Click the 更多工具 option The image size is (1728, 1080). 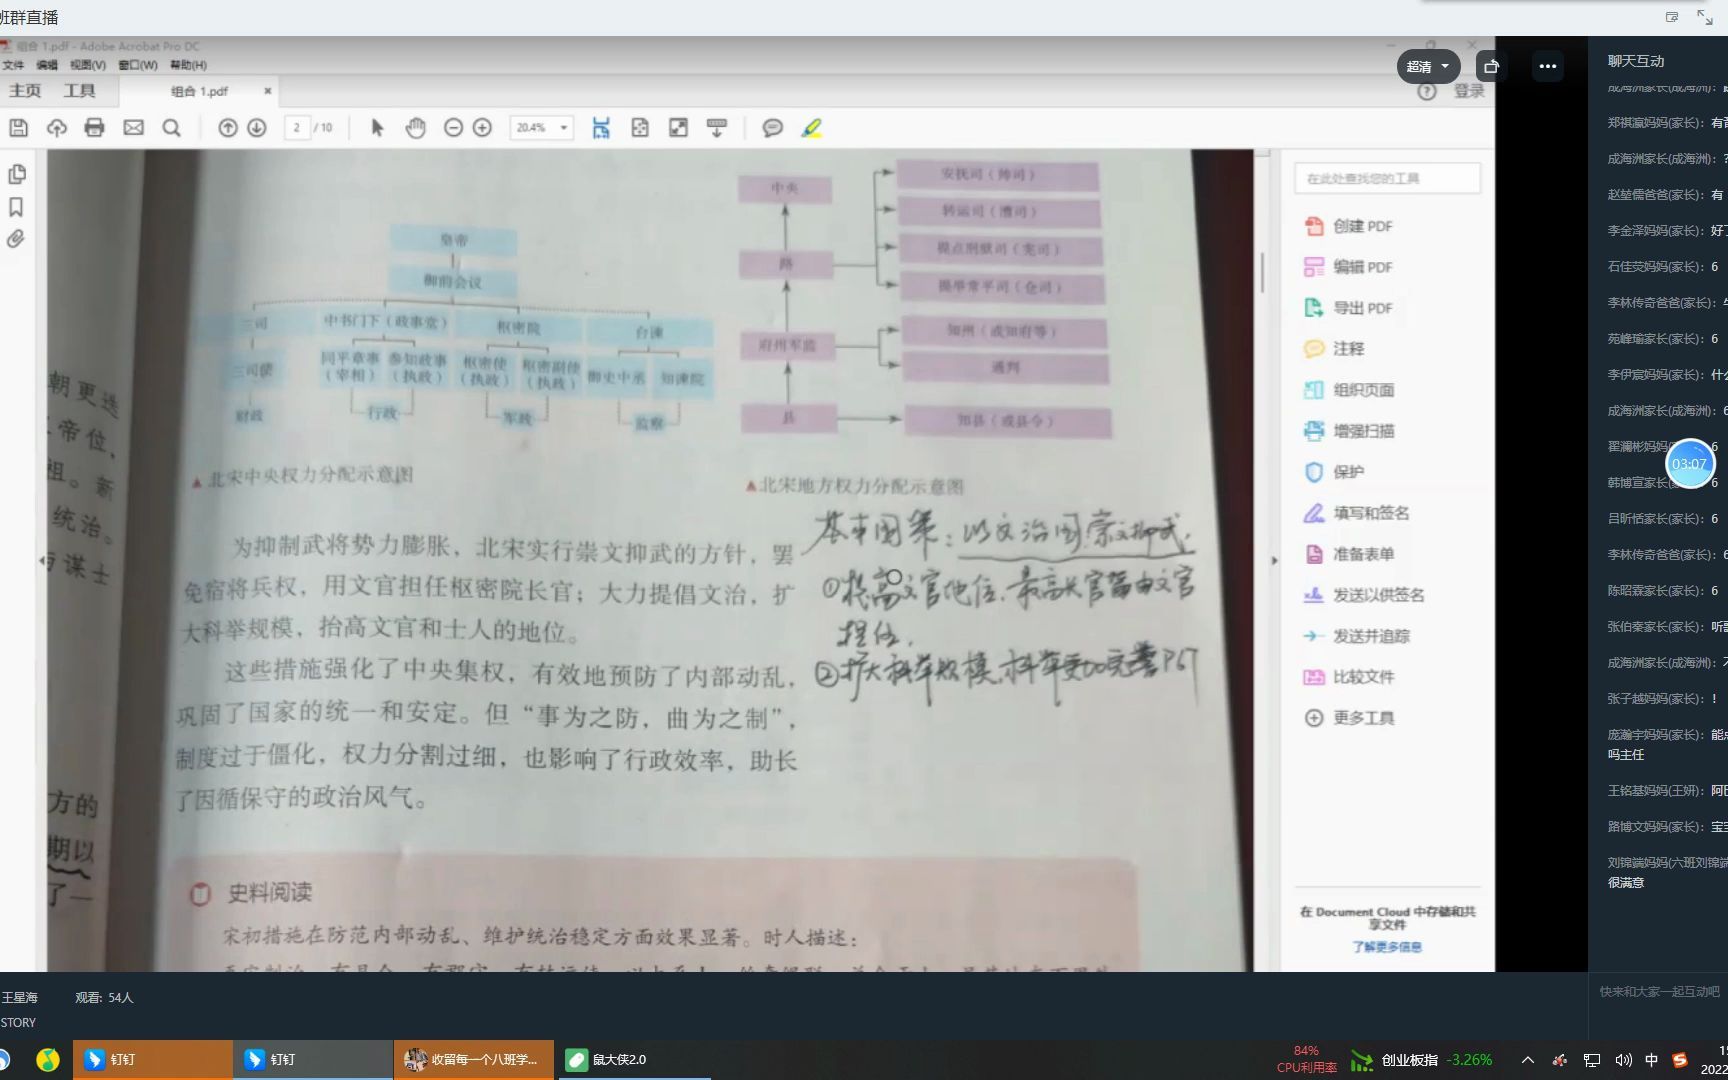[1349, 718]
